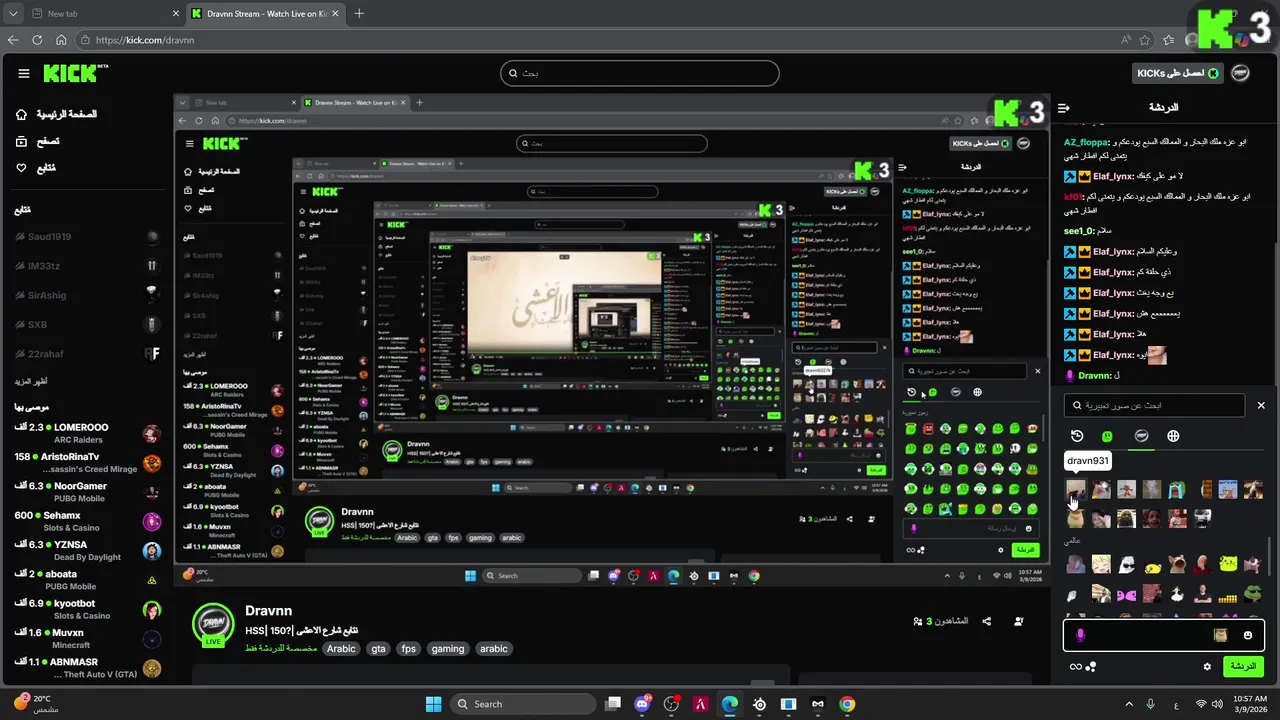Switch to recent emotes tab

1077,436
